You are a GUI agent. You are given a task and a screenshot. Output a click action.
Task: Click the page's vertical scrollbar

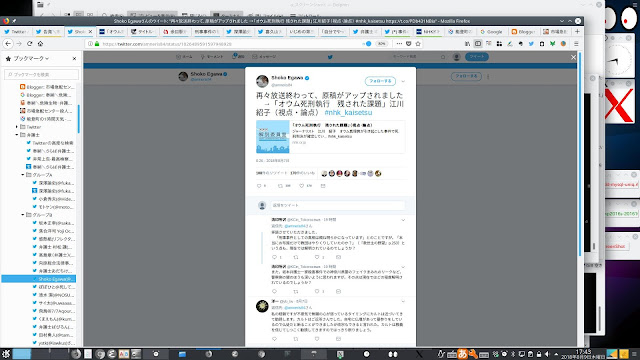[x=580, y=155]
